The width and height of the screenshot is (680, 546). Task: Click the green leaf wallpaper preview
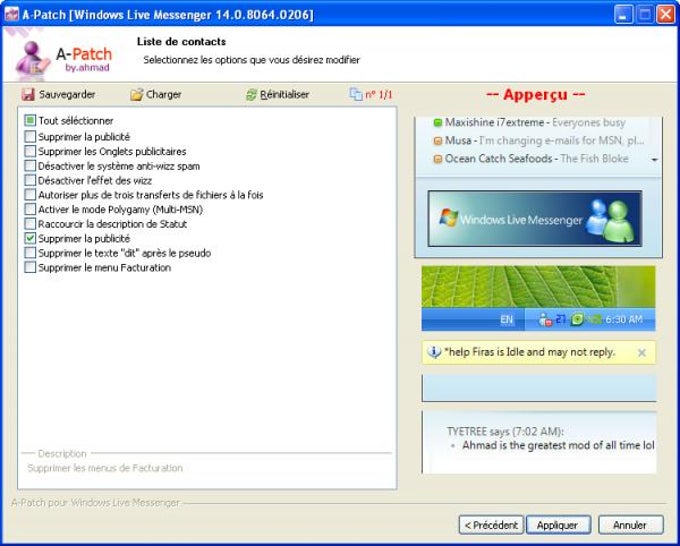538,287
